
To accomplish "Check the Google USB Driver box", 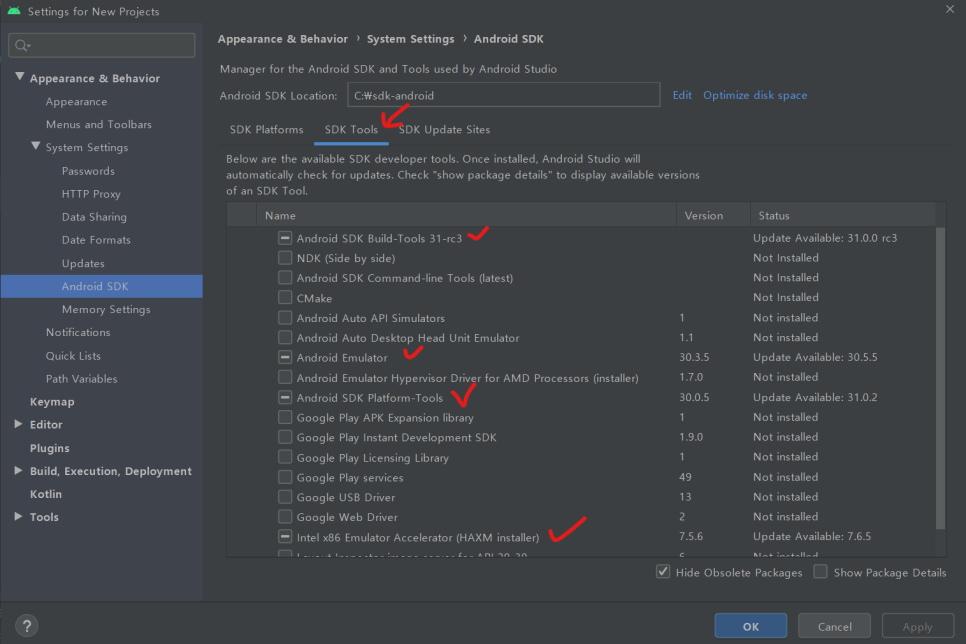I will [x=285, y=497].
